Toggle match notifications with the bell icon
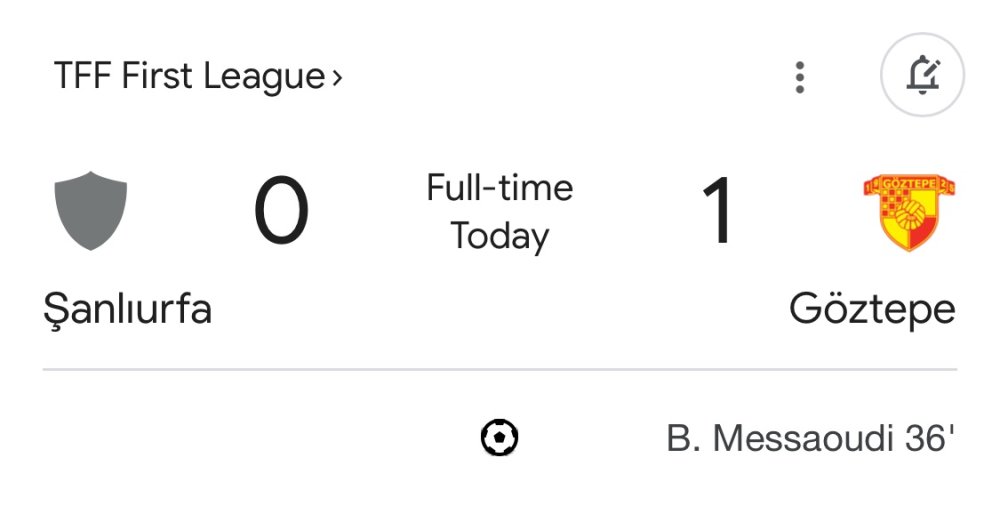Viewport: 1000px width, 506px height. click(922, 77)
